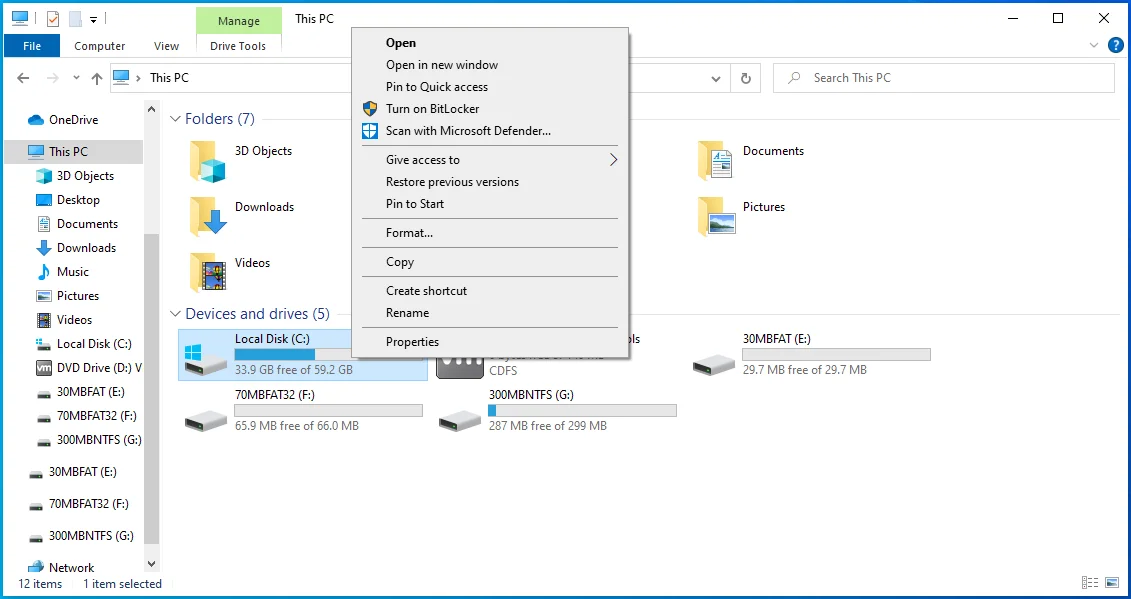Screen dimensions: 1131x599
Task: Choose Turn on BitLocker
Action: [490, 109]
